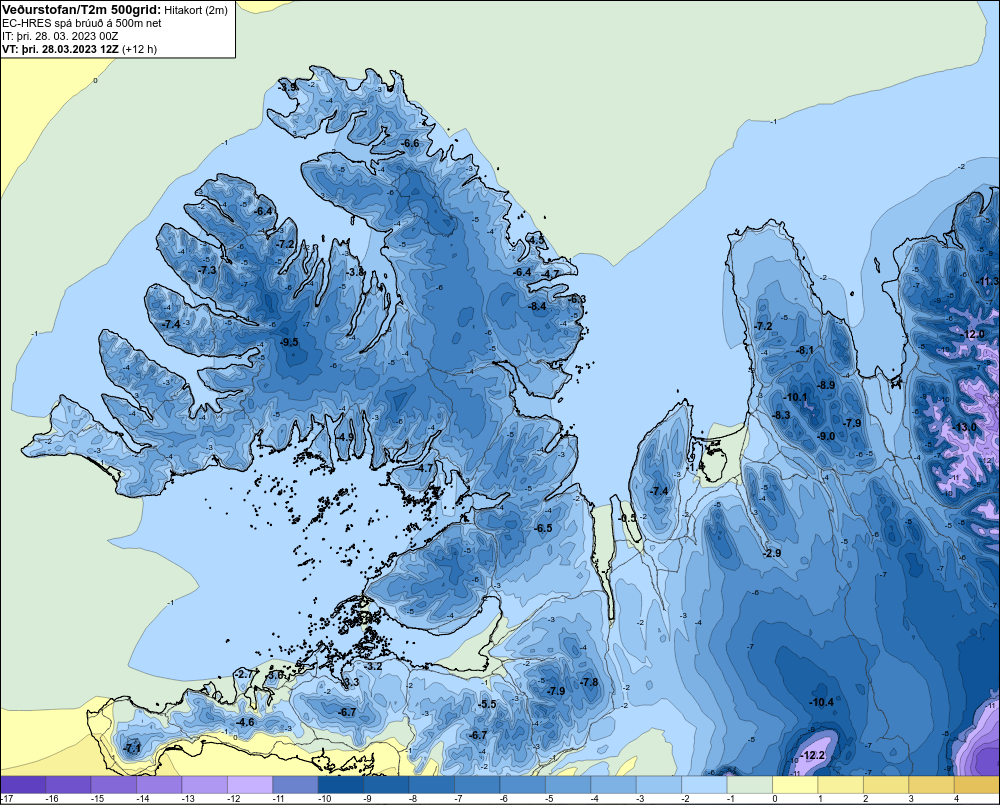Click the -7.1 temperature label

click(132, 749)
